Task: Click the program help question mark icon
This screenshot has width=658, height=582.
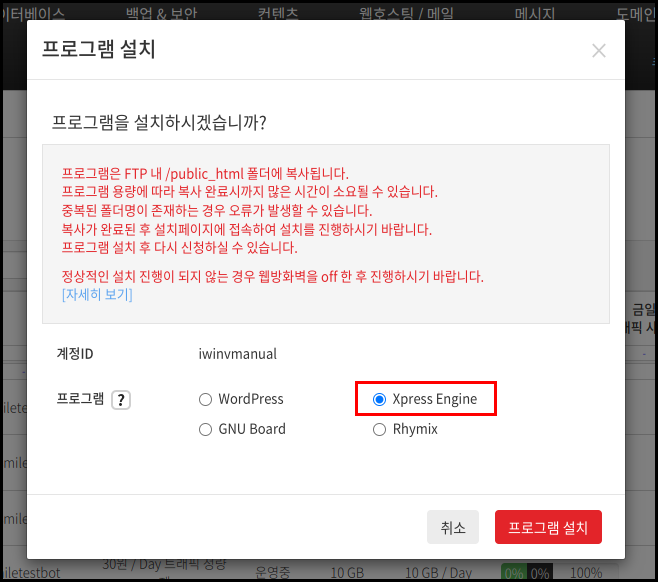Action: (121, 400)
